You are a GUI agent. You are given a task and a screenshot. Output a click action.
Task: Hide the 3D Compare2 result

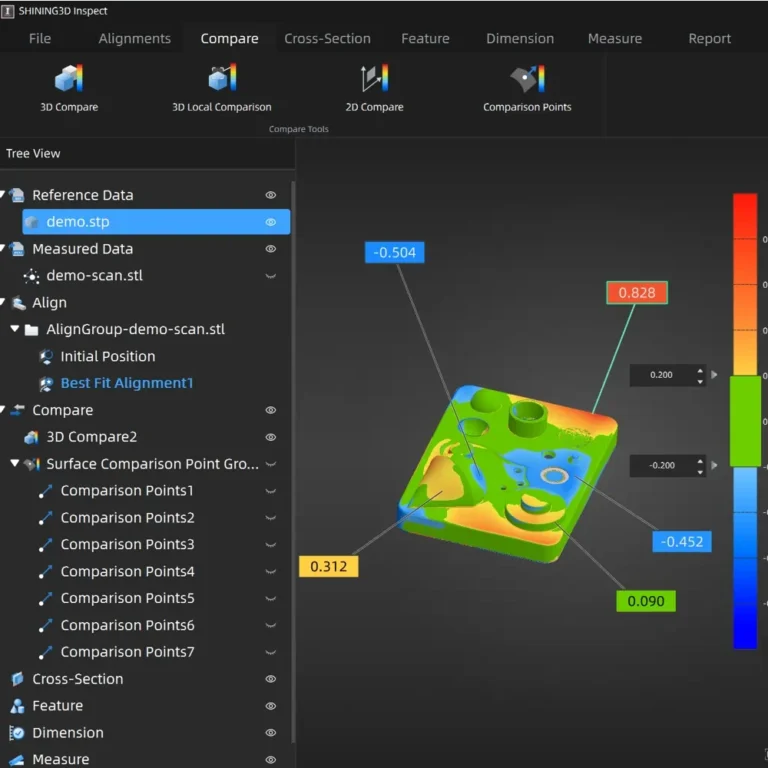pyautogui.click(x=270, y=437)
